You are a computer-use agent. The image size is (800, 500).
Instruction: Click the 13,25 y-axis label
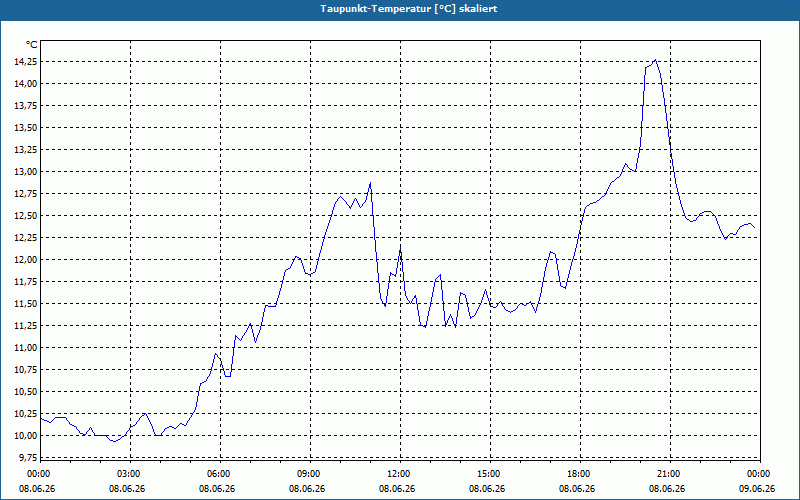click(x=26, y=149)
